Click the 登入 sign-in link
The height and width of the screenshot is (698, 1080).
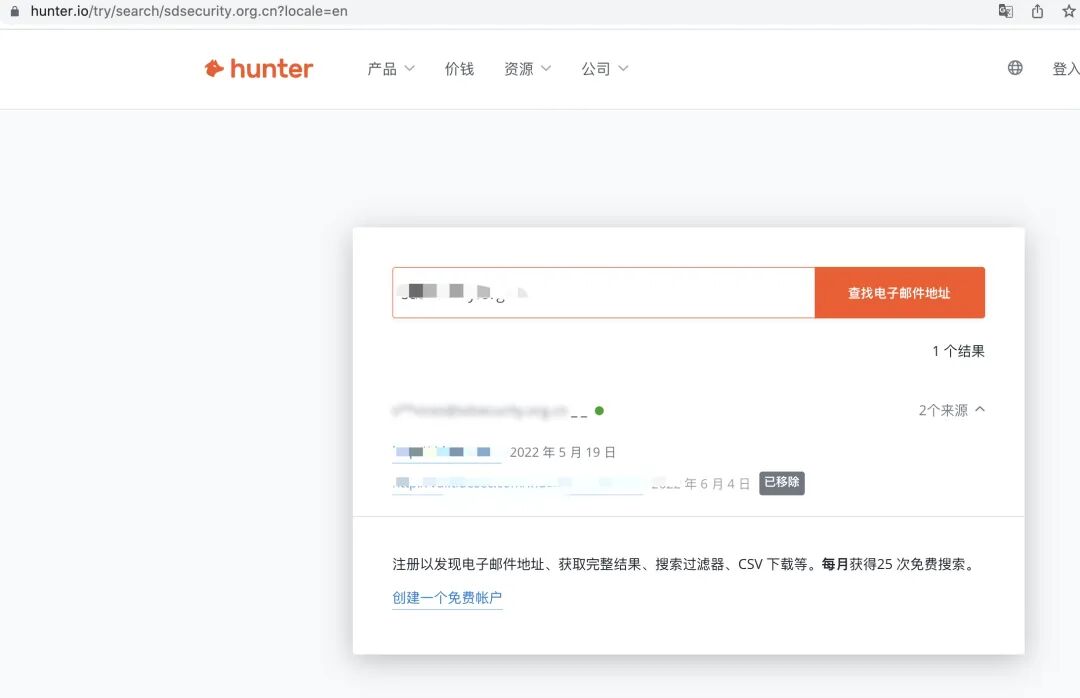1066,68
